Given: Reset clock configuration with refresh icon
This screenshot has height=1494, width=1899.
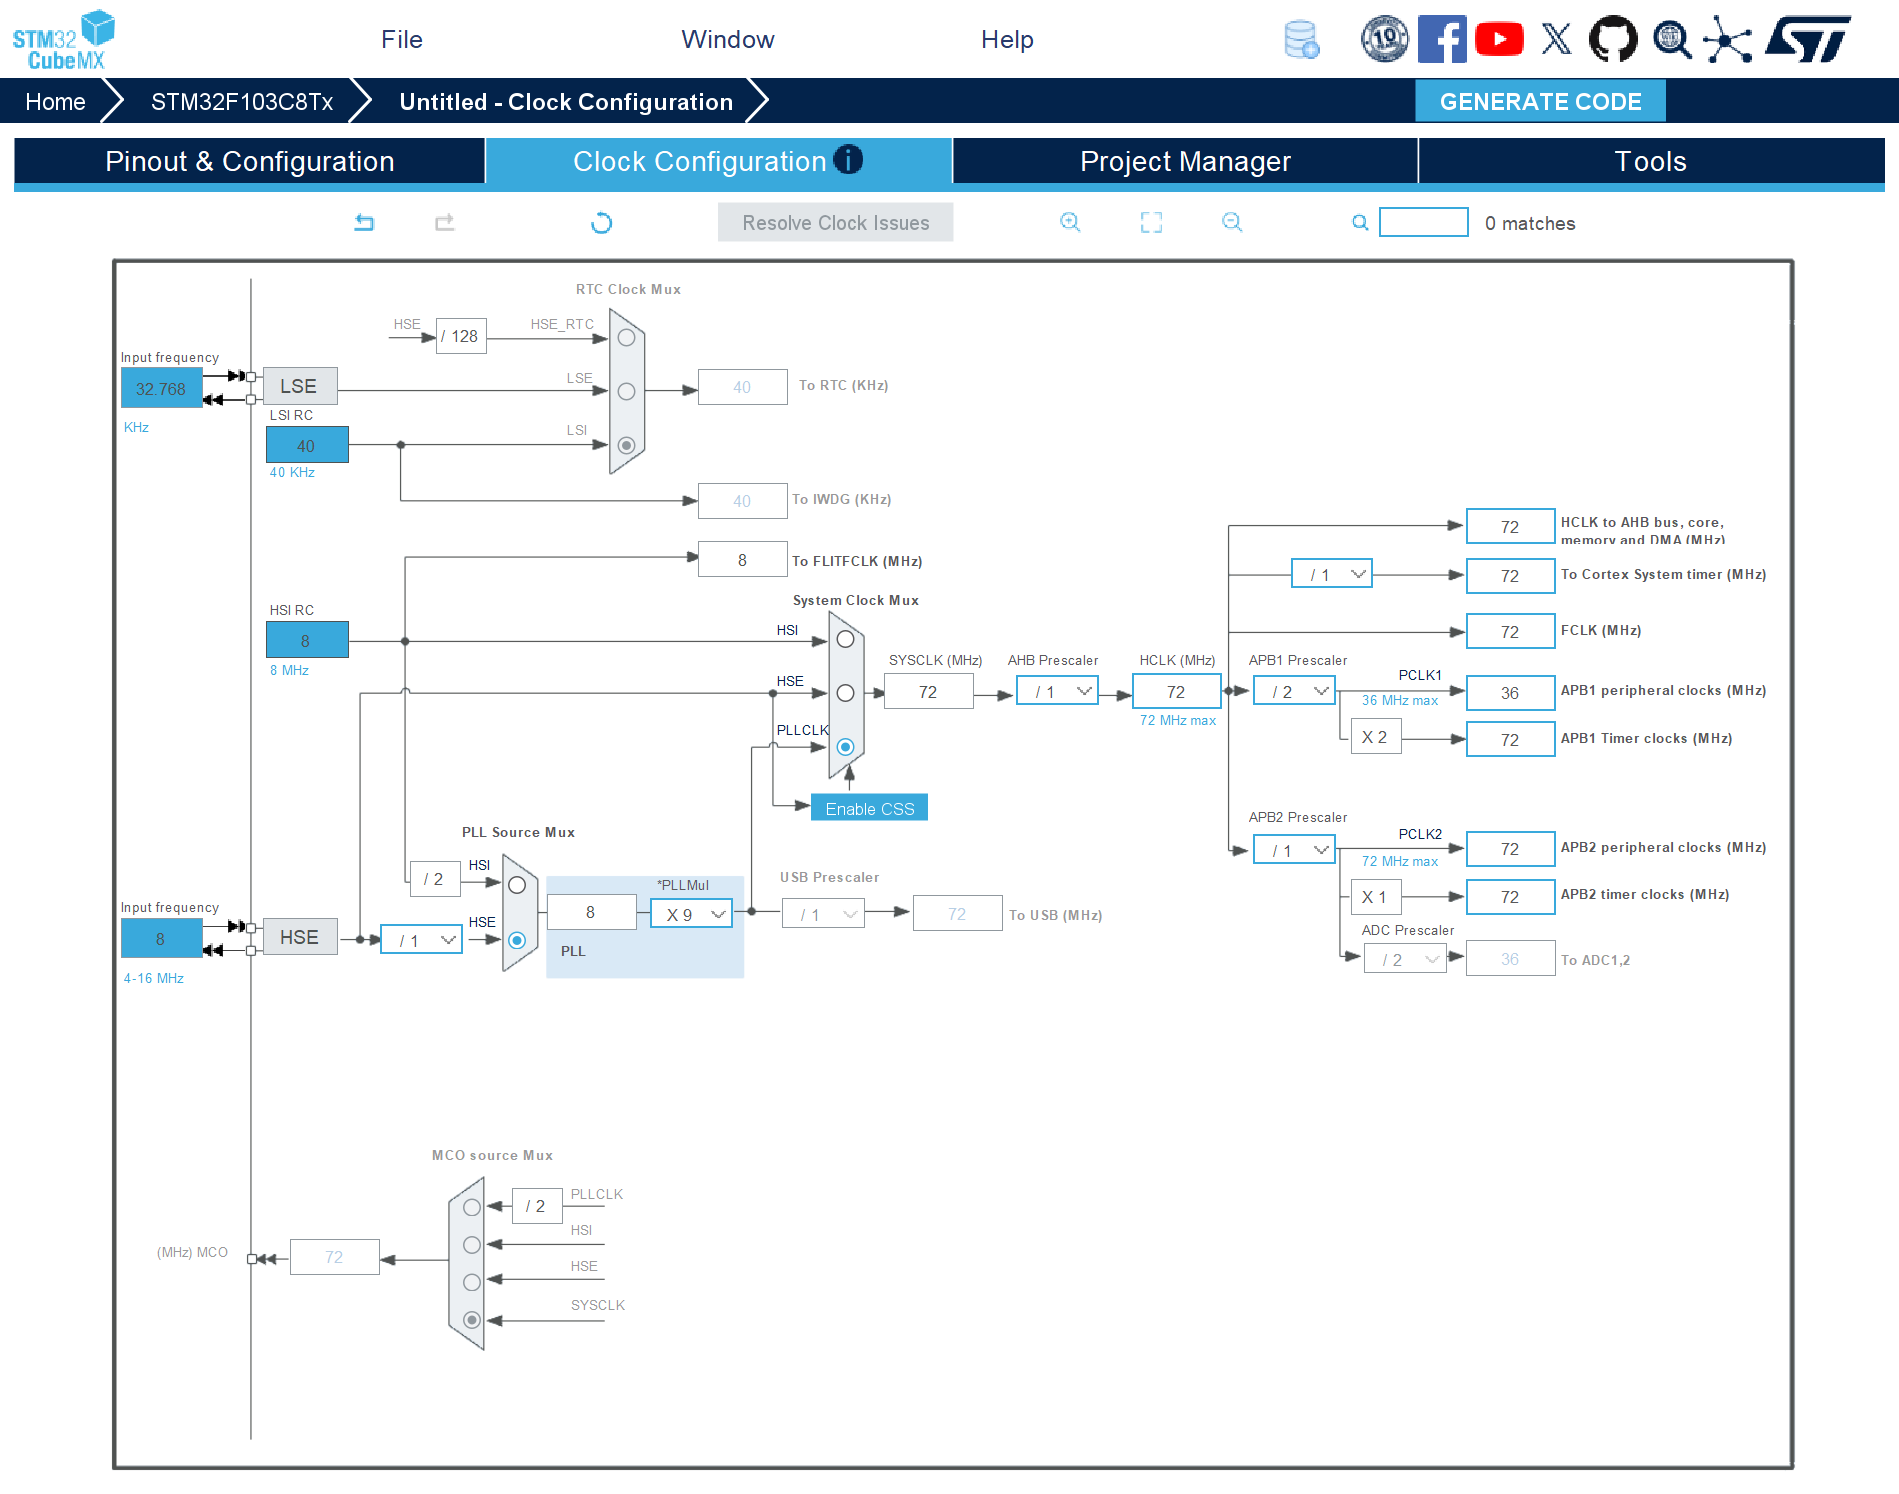Looking at the screenshot, I should pyautogui.click(x=601, y=222).
